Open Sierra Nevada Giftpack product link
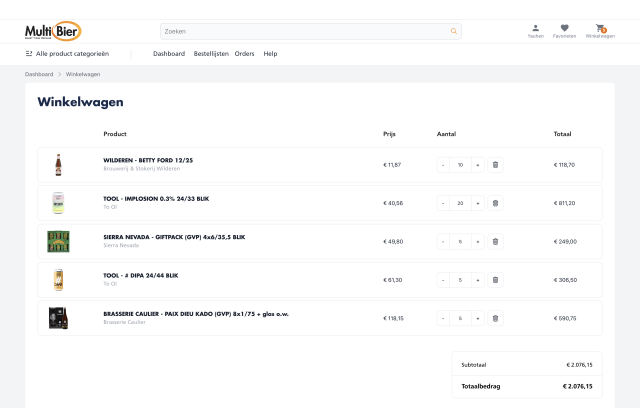Screen dimensions: 640x408 click(174, 237)
